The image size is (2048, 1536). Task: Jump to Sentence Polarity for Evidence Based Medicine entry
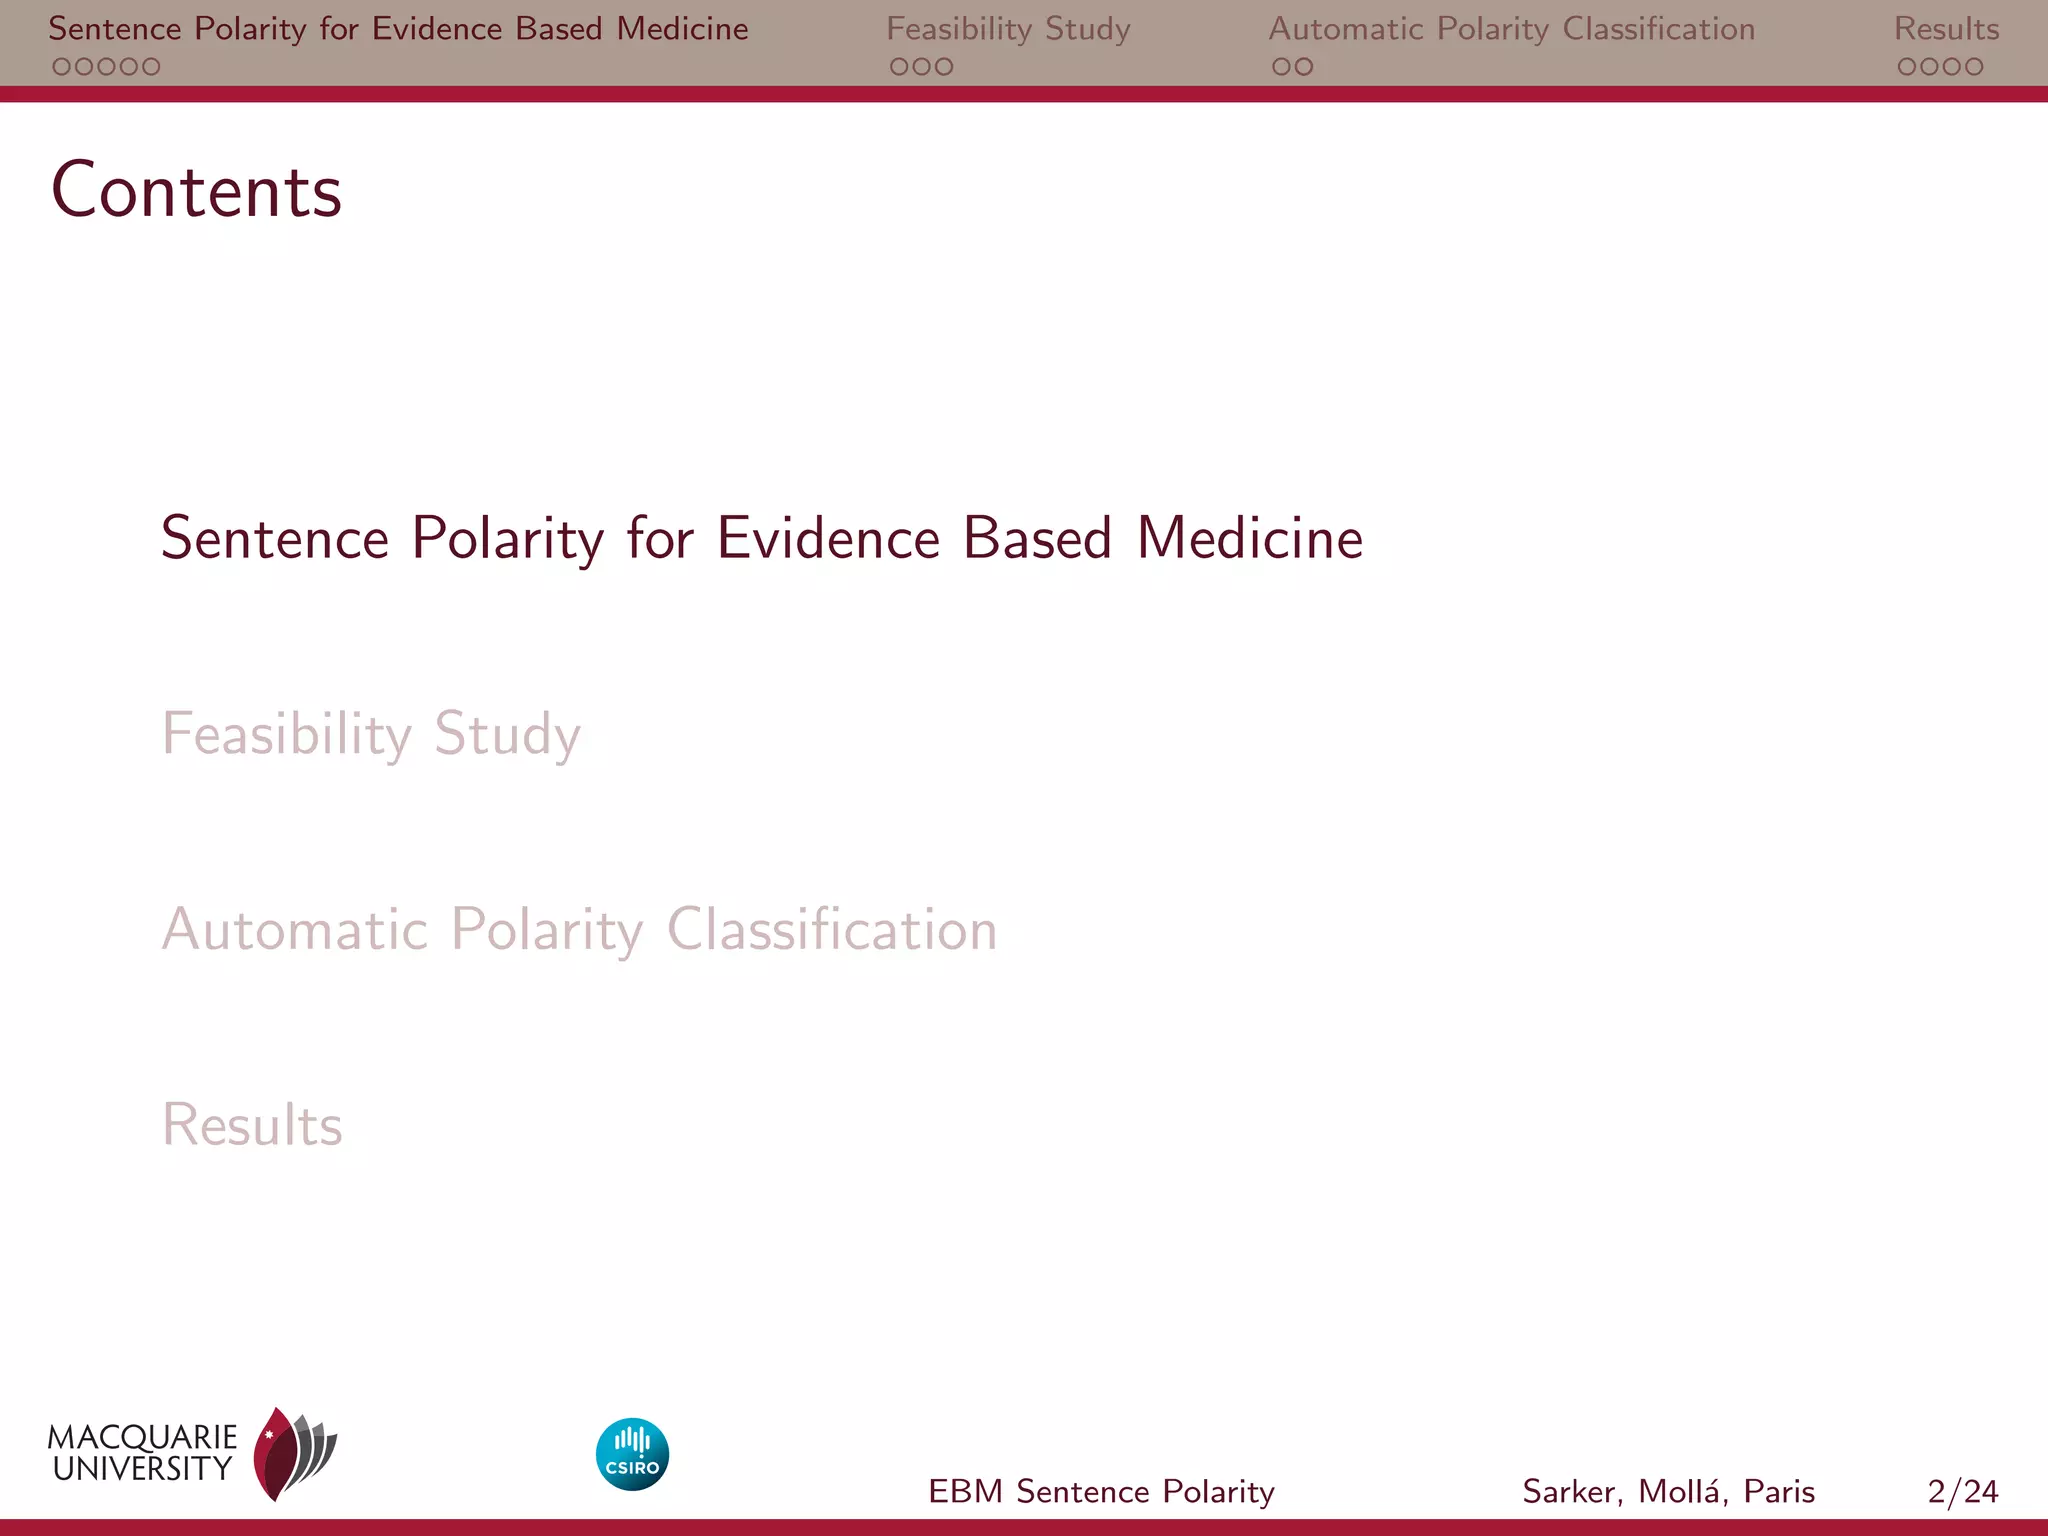pos(761,538)
